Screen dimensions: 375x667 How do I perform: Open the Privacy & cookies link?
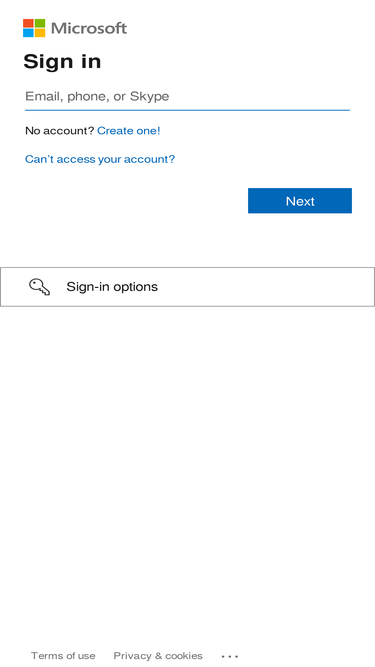pyautogui.click(x=158, y=656)
